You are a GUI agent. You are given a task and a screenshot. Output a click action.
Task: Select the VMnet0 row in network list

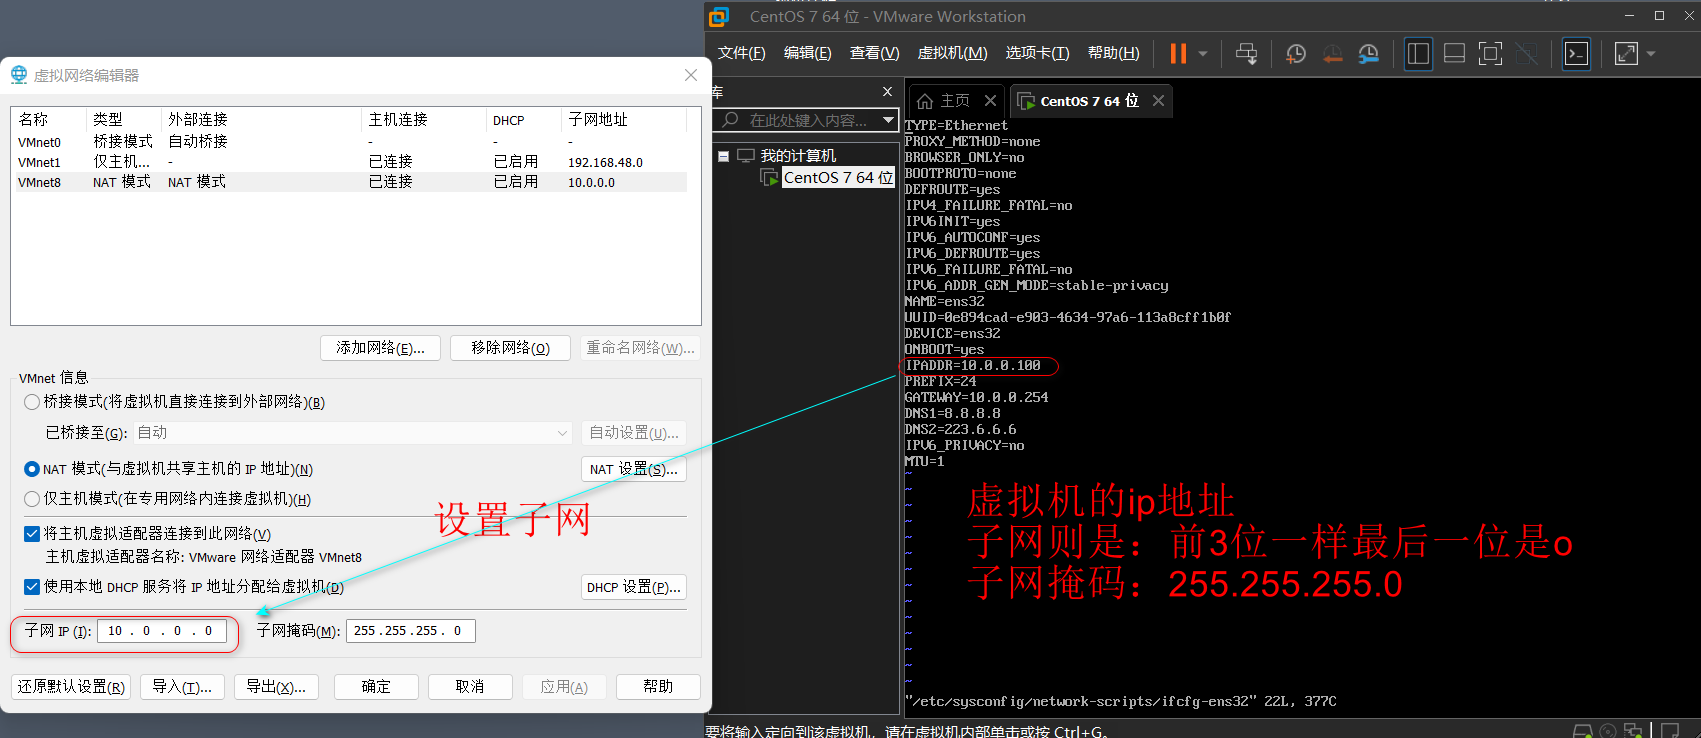coord(349,142)
